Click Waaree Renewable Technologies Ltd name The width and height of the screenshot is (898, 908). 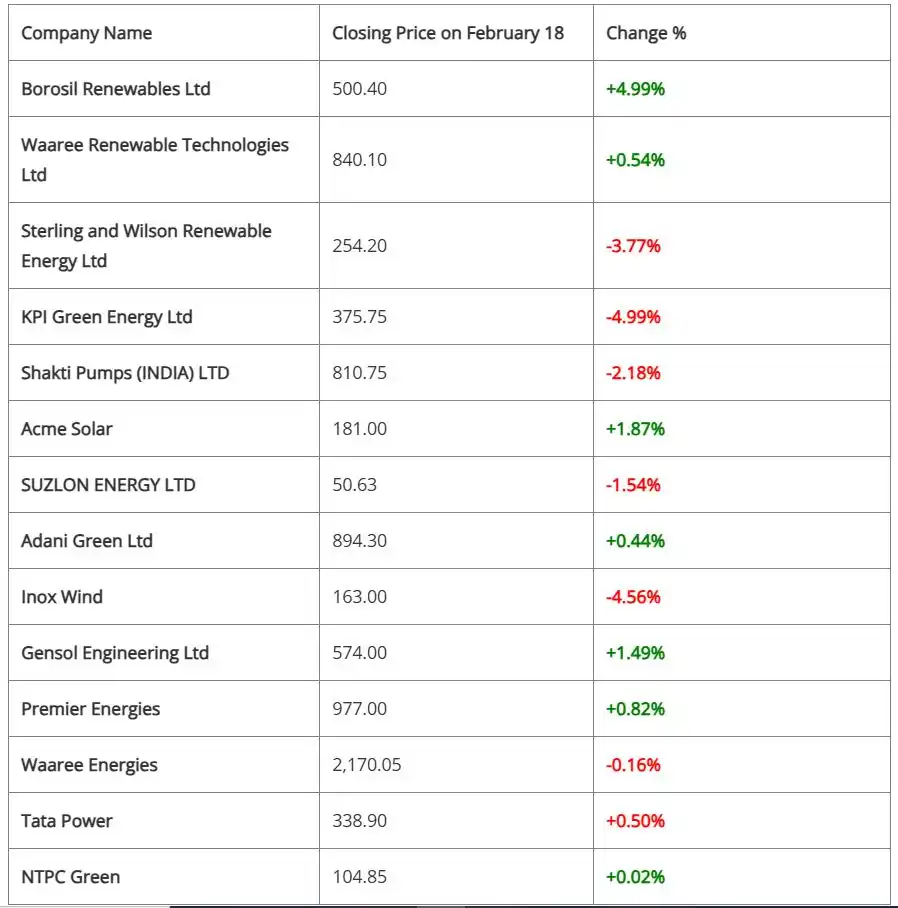[x=155, y=159]
